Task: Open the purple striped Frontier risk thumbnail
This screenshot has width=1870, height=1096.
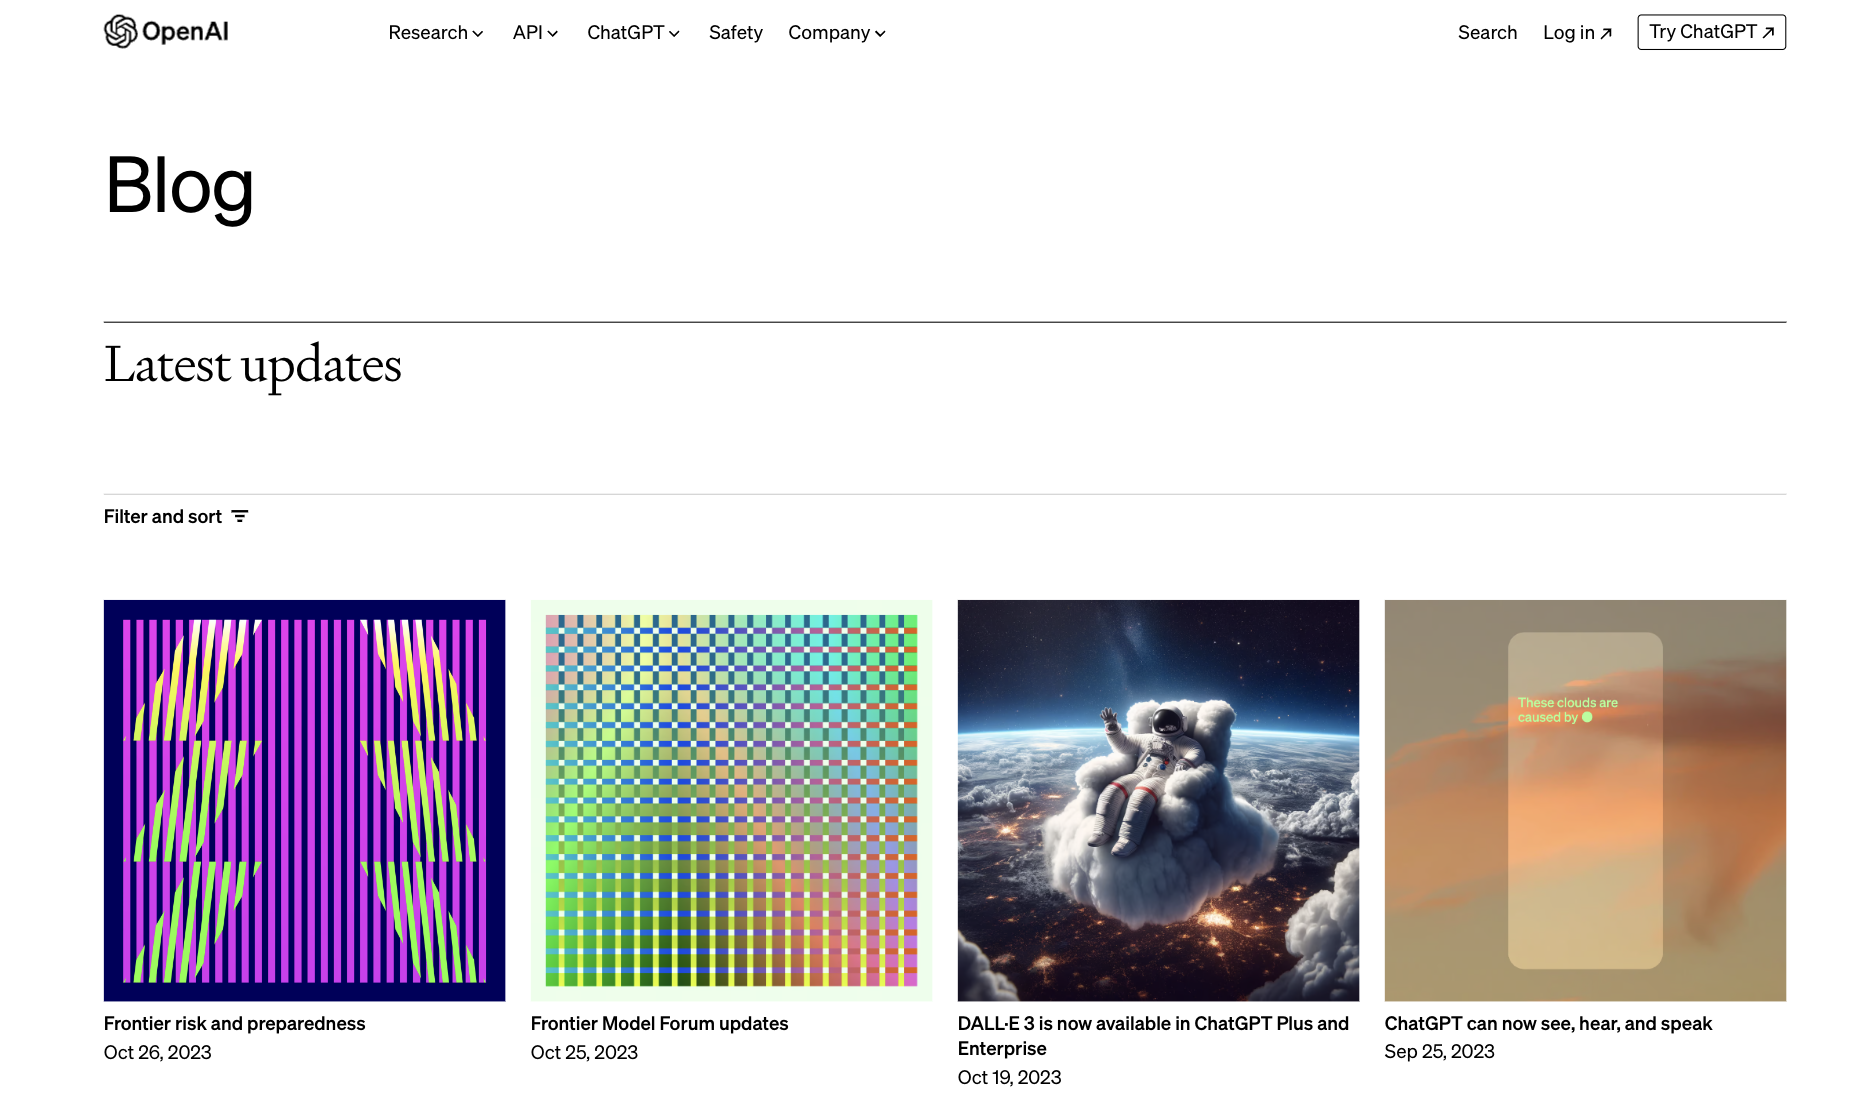Action: coord(304,800)
